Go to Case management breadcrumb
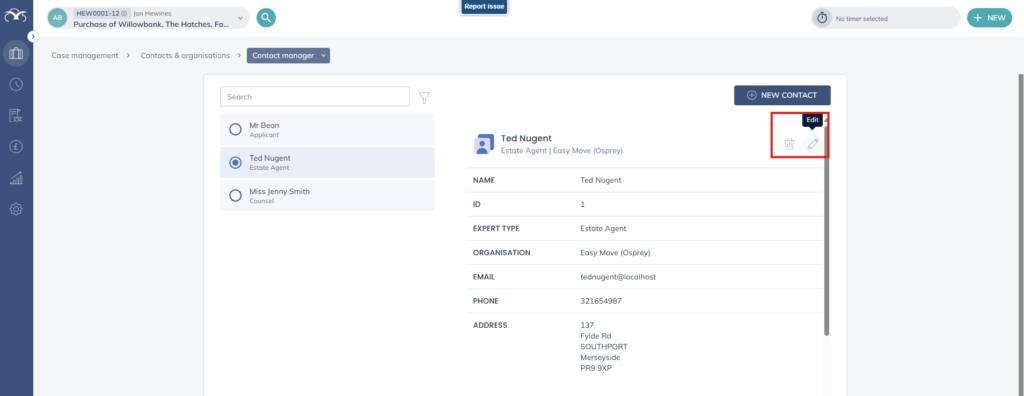Image resolution: width=1024 pixels, height=396 pixels. pyautogui.click(x=85, y=56)
